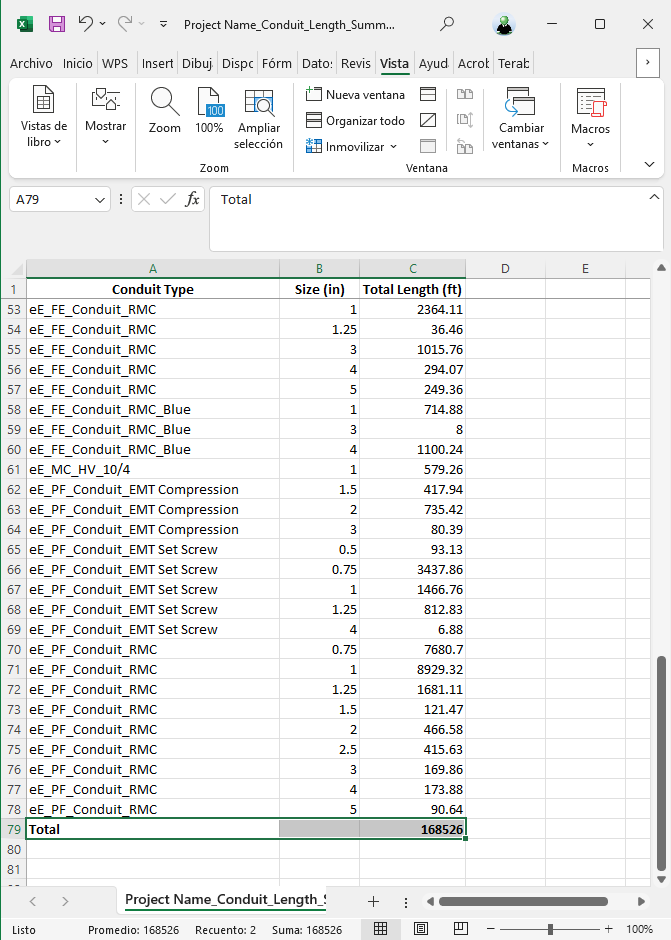Add a new sheet with plus icon
This screenshot has height=940, width=671.
pyautogui.click(x=373, y=901)
